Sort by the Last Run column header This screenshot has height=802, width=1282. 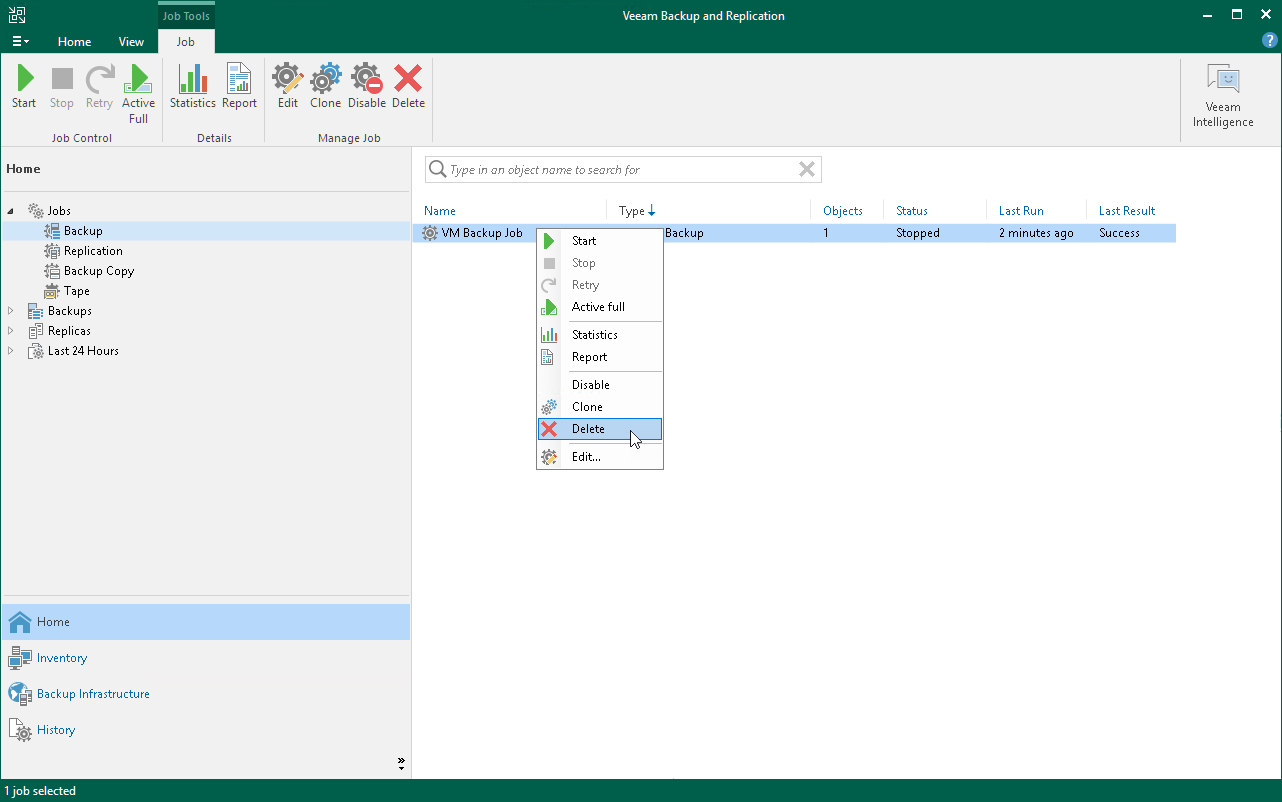(1021, 211)
